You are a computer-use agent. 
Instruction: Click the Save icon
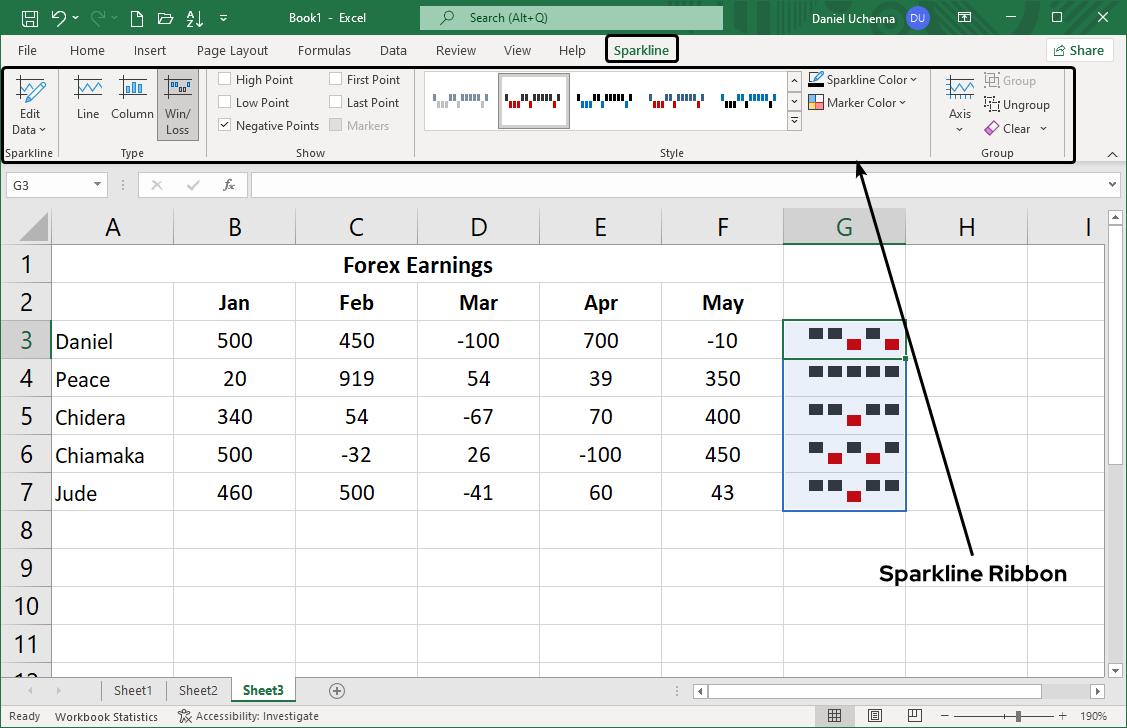pos(28,17)
